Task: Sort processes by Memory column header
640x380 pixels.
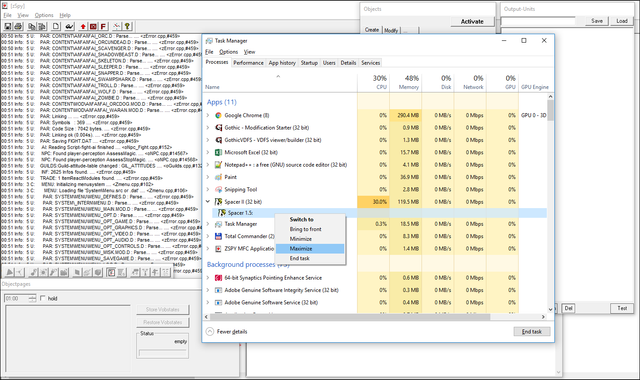Action: pyautogui.click(x=406, y=82)
